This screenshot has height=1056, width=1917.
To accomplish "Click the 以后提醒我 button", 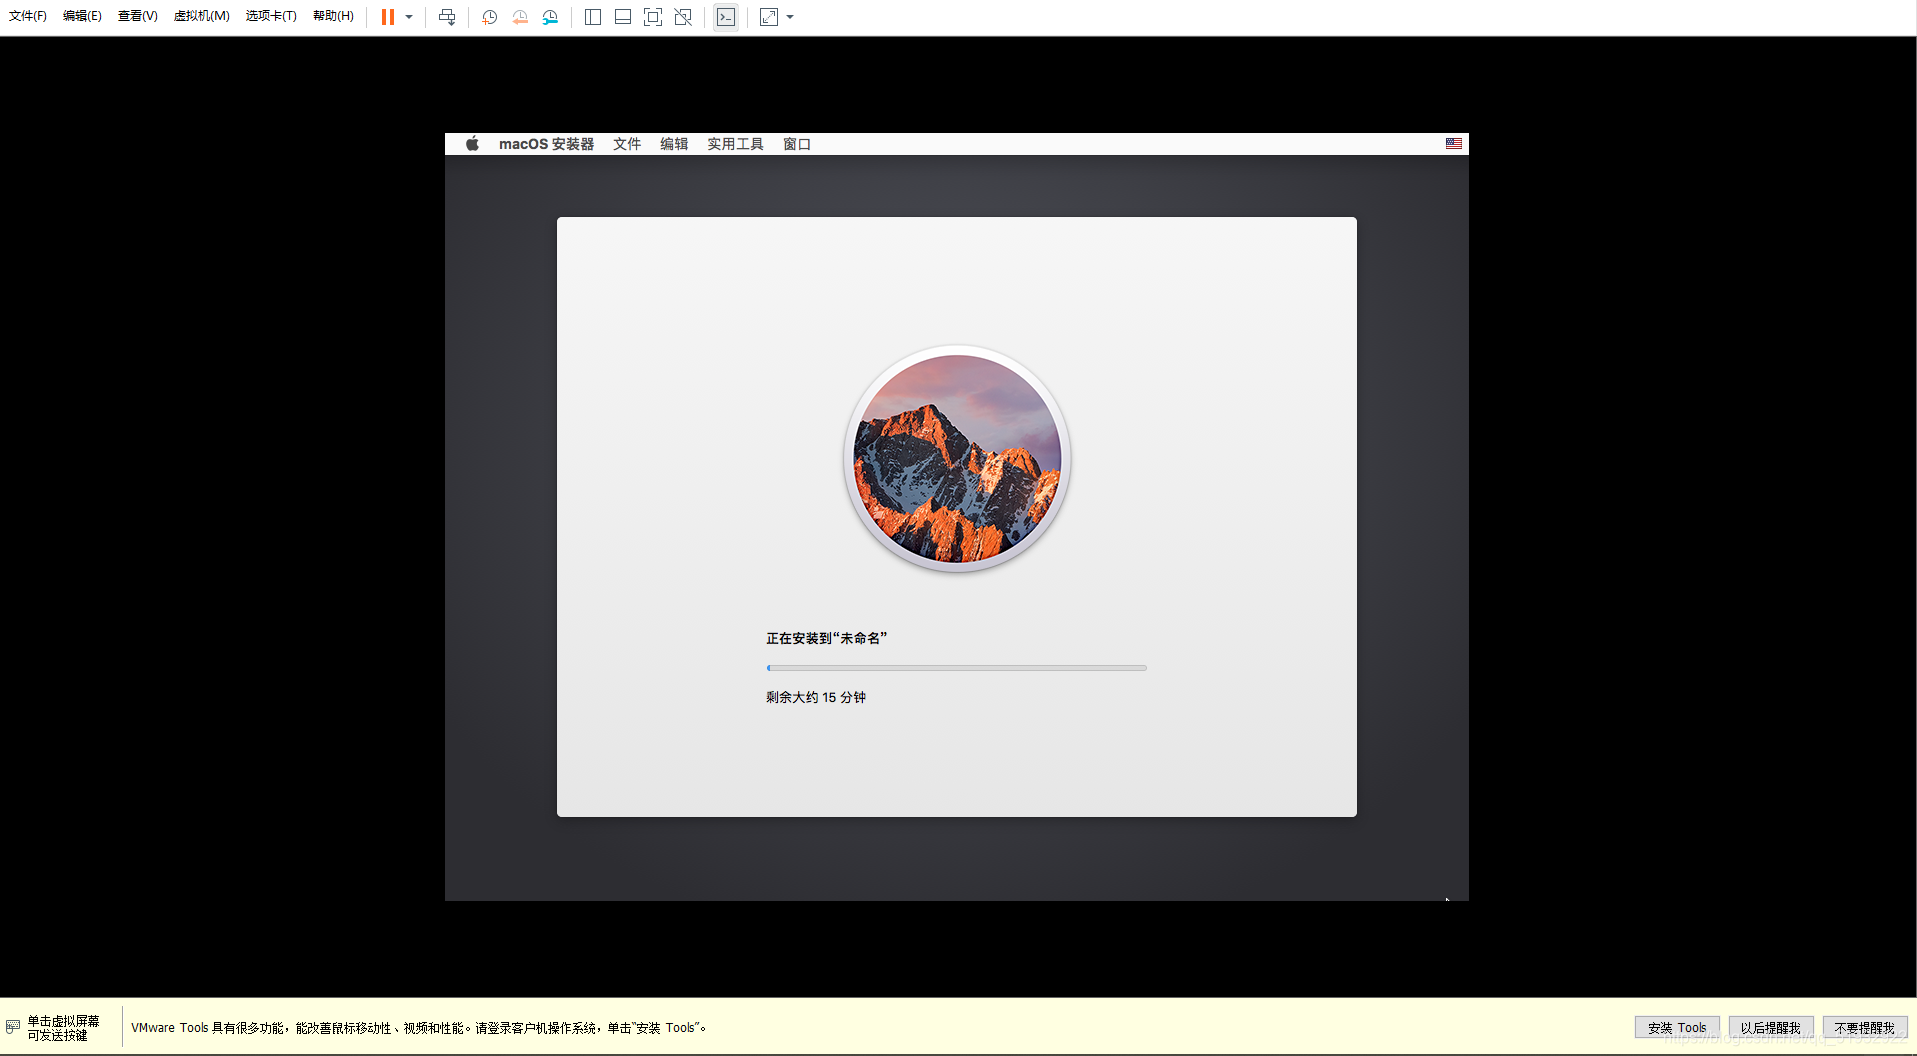I will (1770, 1027).
